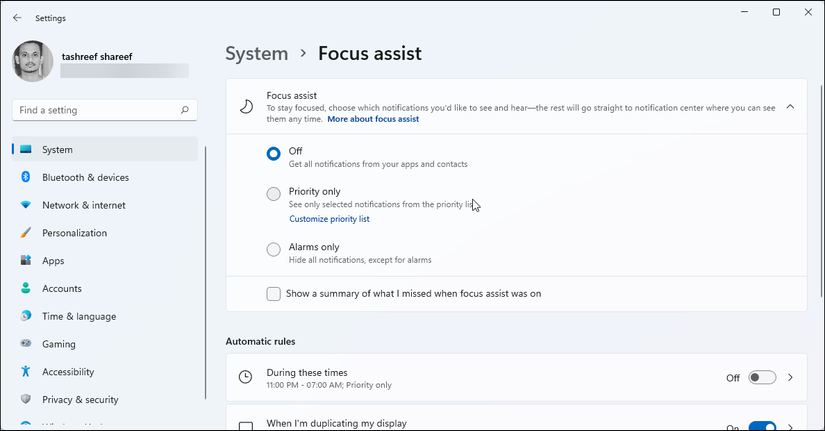Click the Accessibility figure icon
Viewport: 825px width, 431px height.
point(26,372)
